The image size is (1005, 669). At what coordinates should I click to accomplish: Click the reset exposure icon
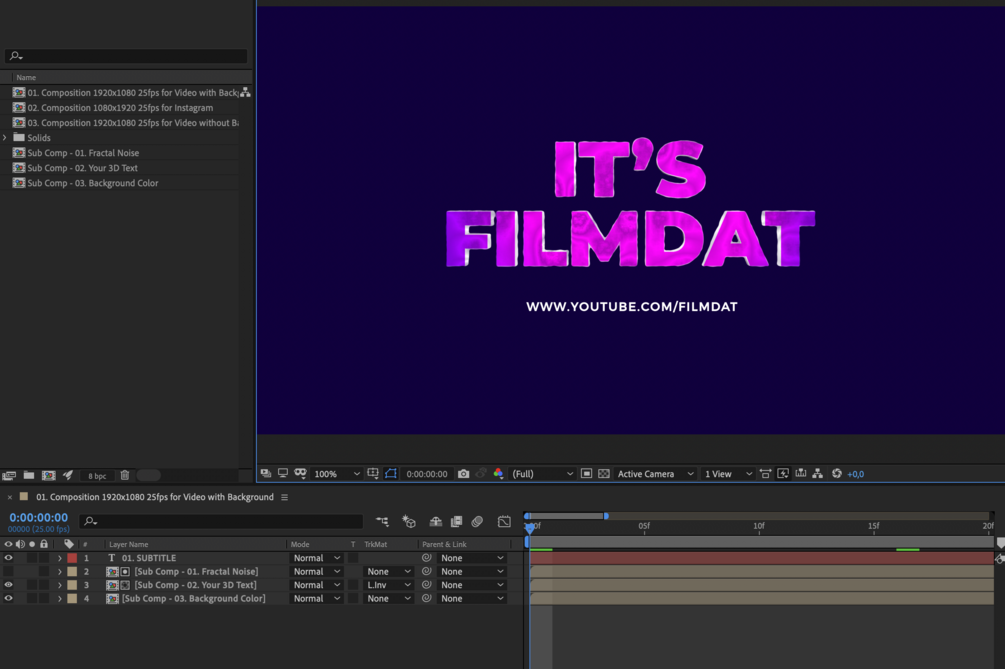click(836, 474)
